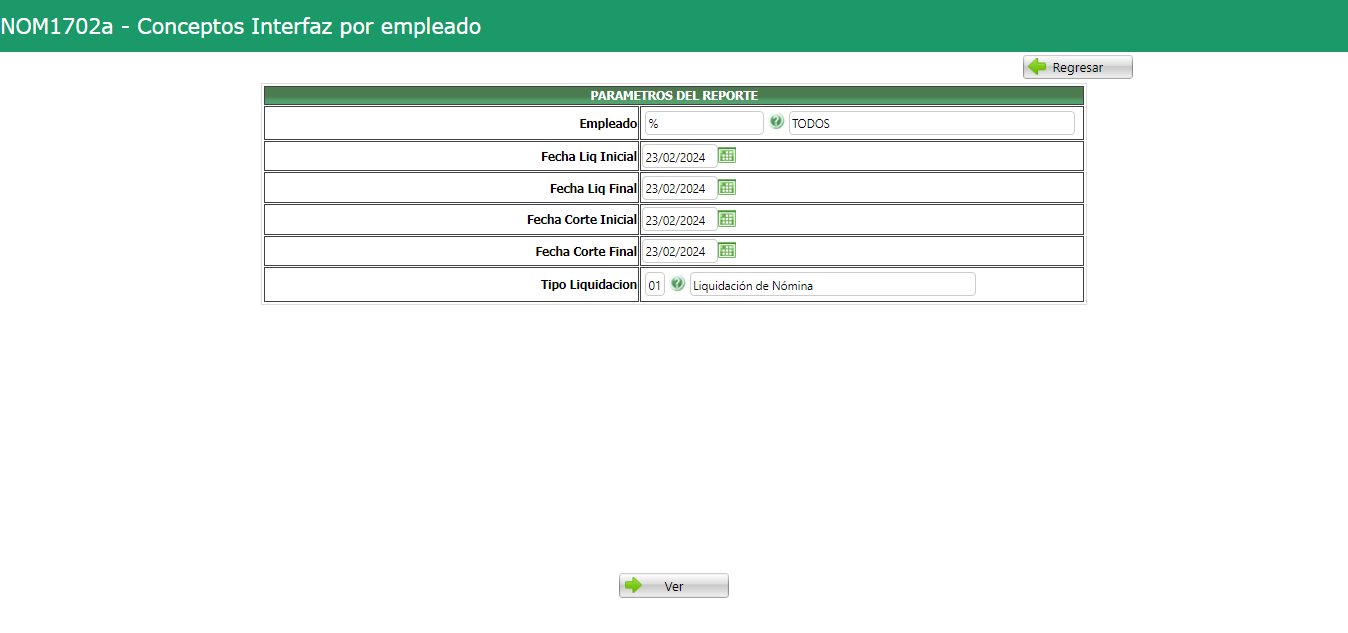Click the Liquidación de Nómina description field
The image size is (1348, 633).
point(835,284)
